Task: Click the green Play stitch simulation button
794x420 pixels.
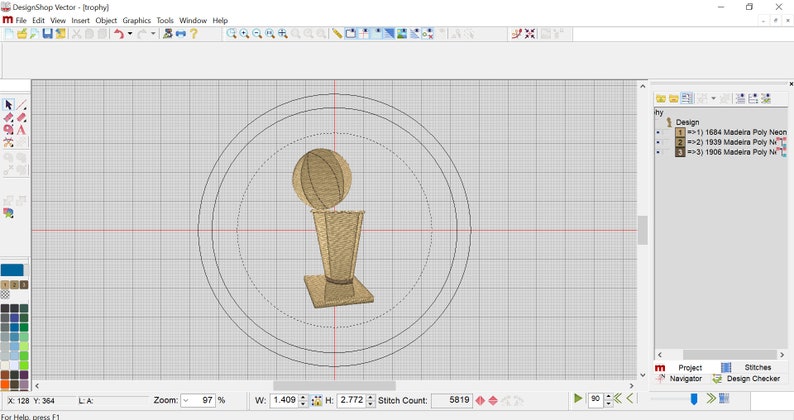Action: click(x=578, y=399)
